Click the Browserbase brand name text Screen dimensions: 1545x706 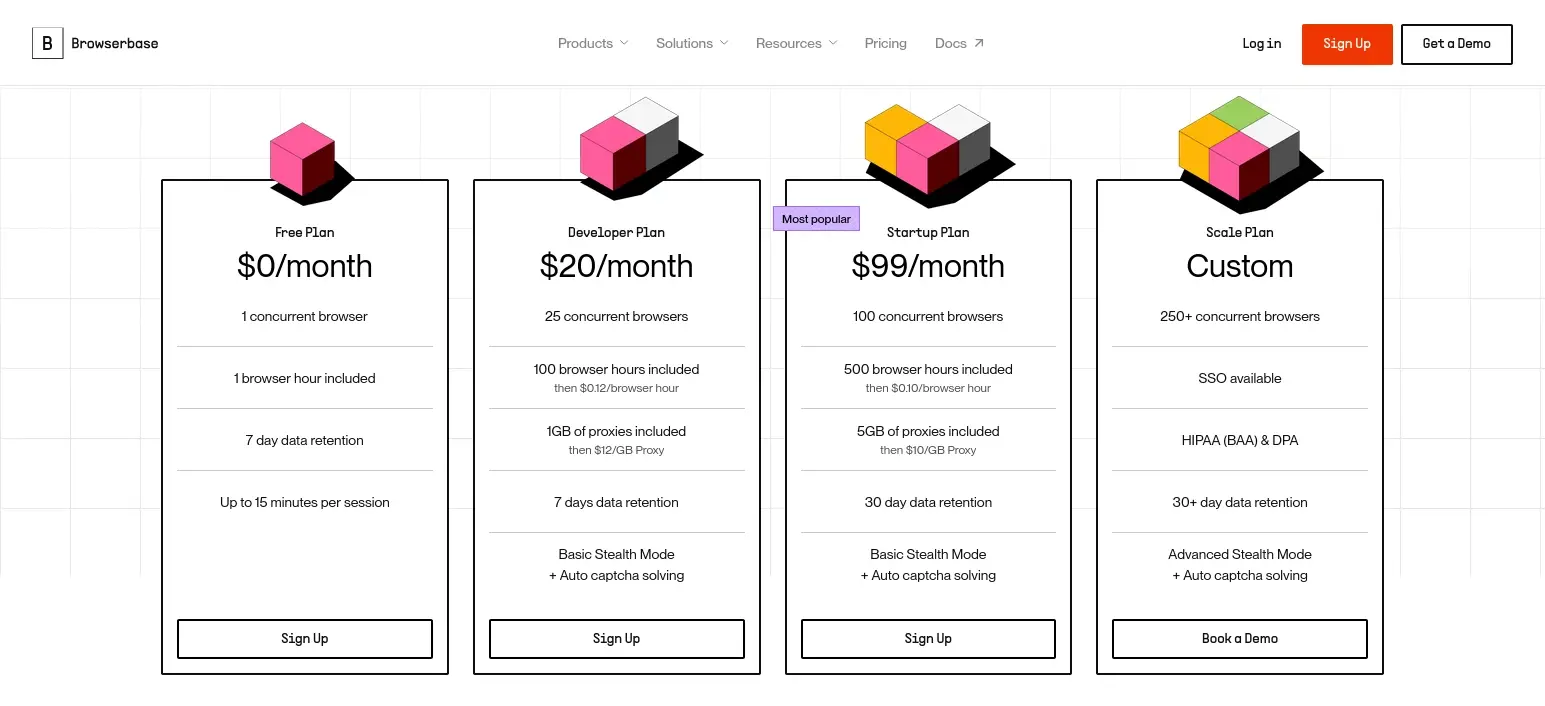tap(115, 44)
